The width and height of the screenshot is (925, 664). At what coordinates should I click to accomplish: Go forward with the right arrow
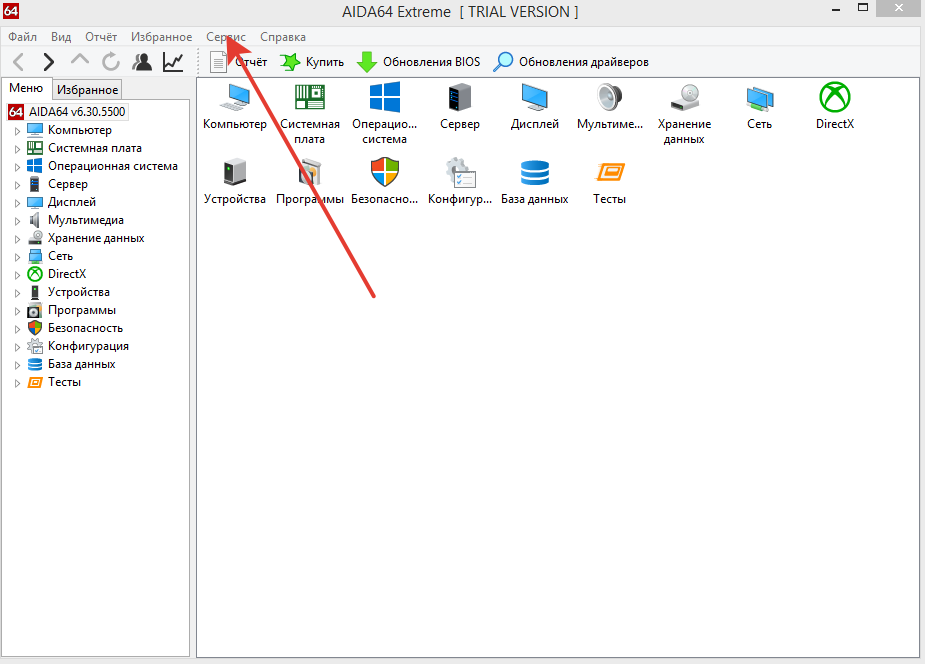pyautogui.click(x=48, y=62)
